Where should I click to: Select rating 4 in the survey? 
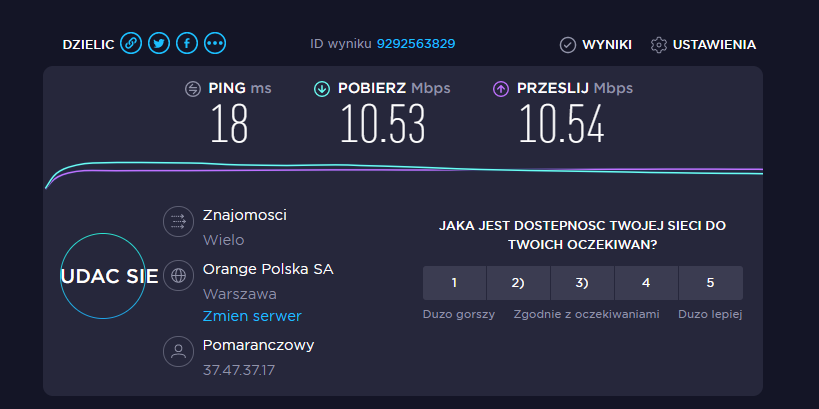tap(646, 283)
